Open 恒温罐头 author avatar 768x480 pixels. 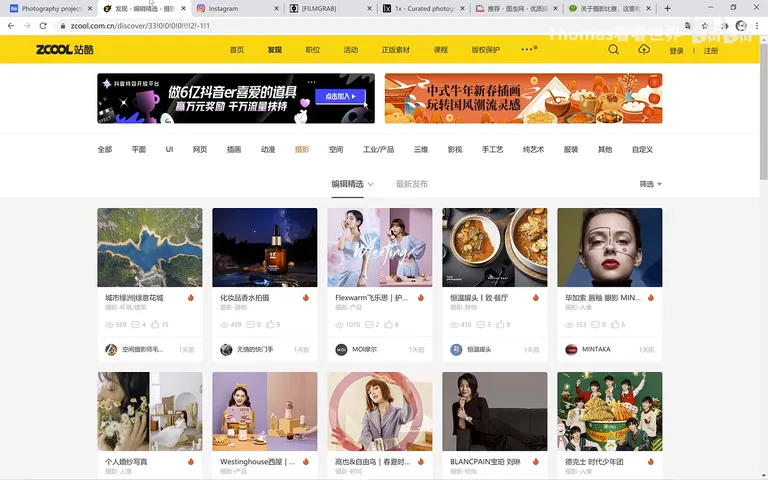pyautogui.click(x=456, y=350)
